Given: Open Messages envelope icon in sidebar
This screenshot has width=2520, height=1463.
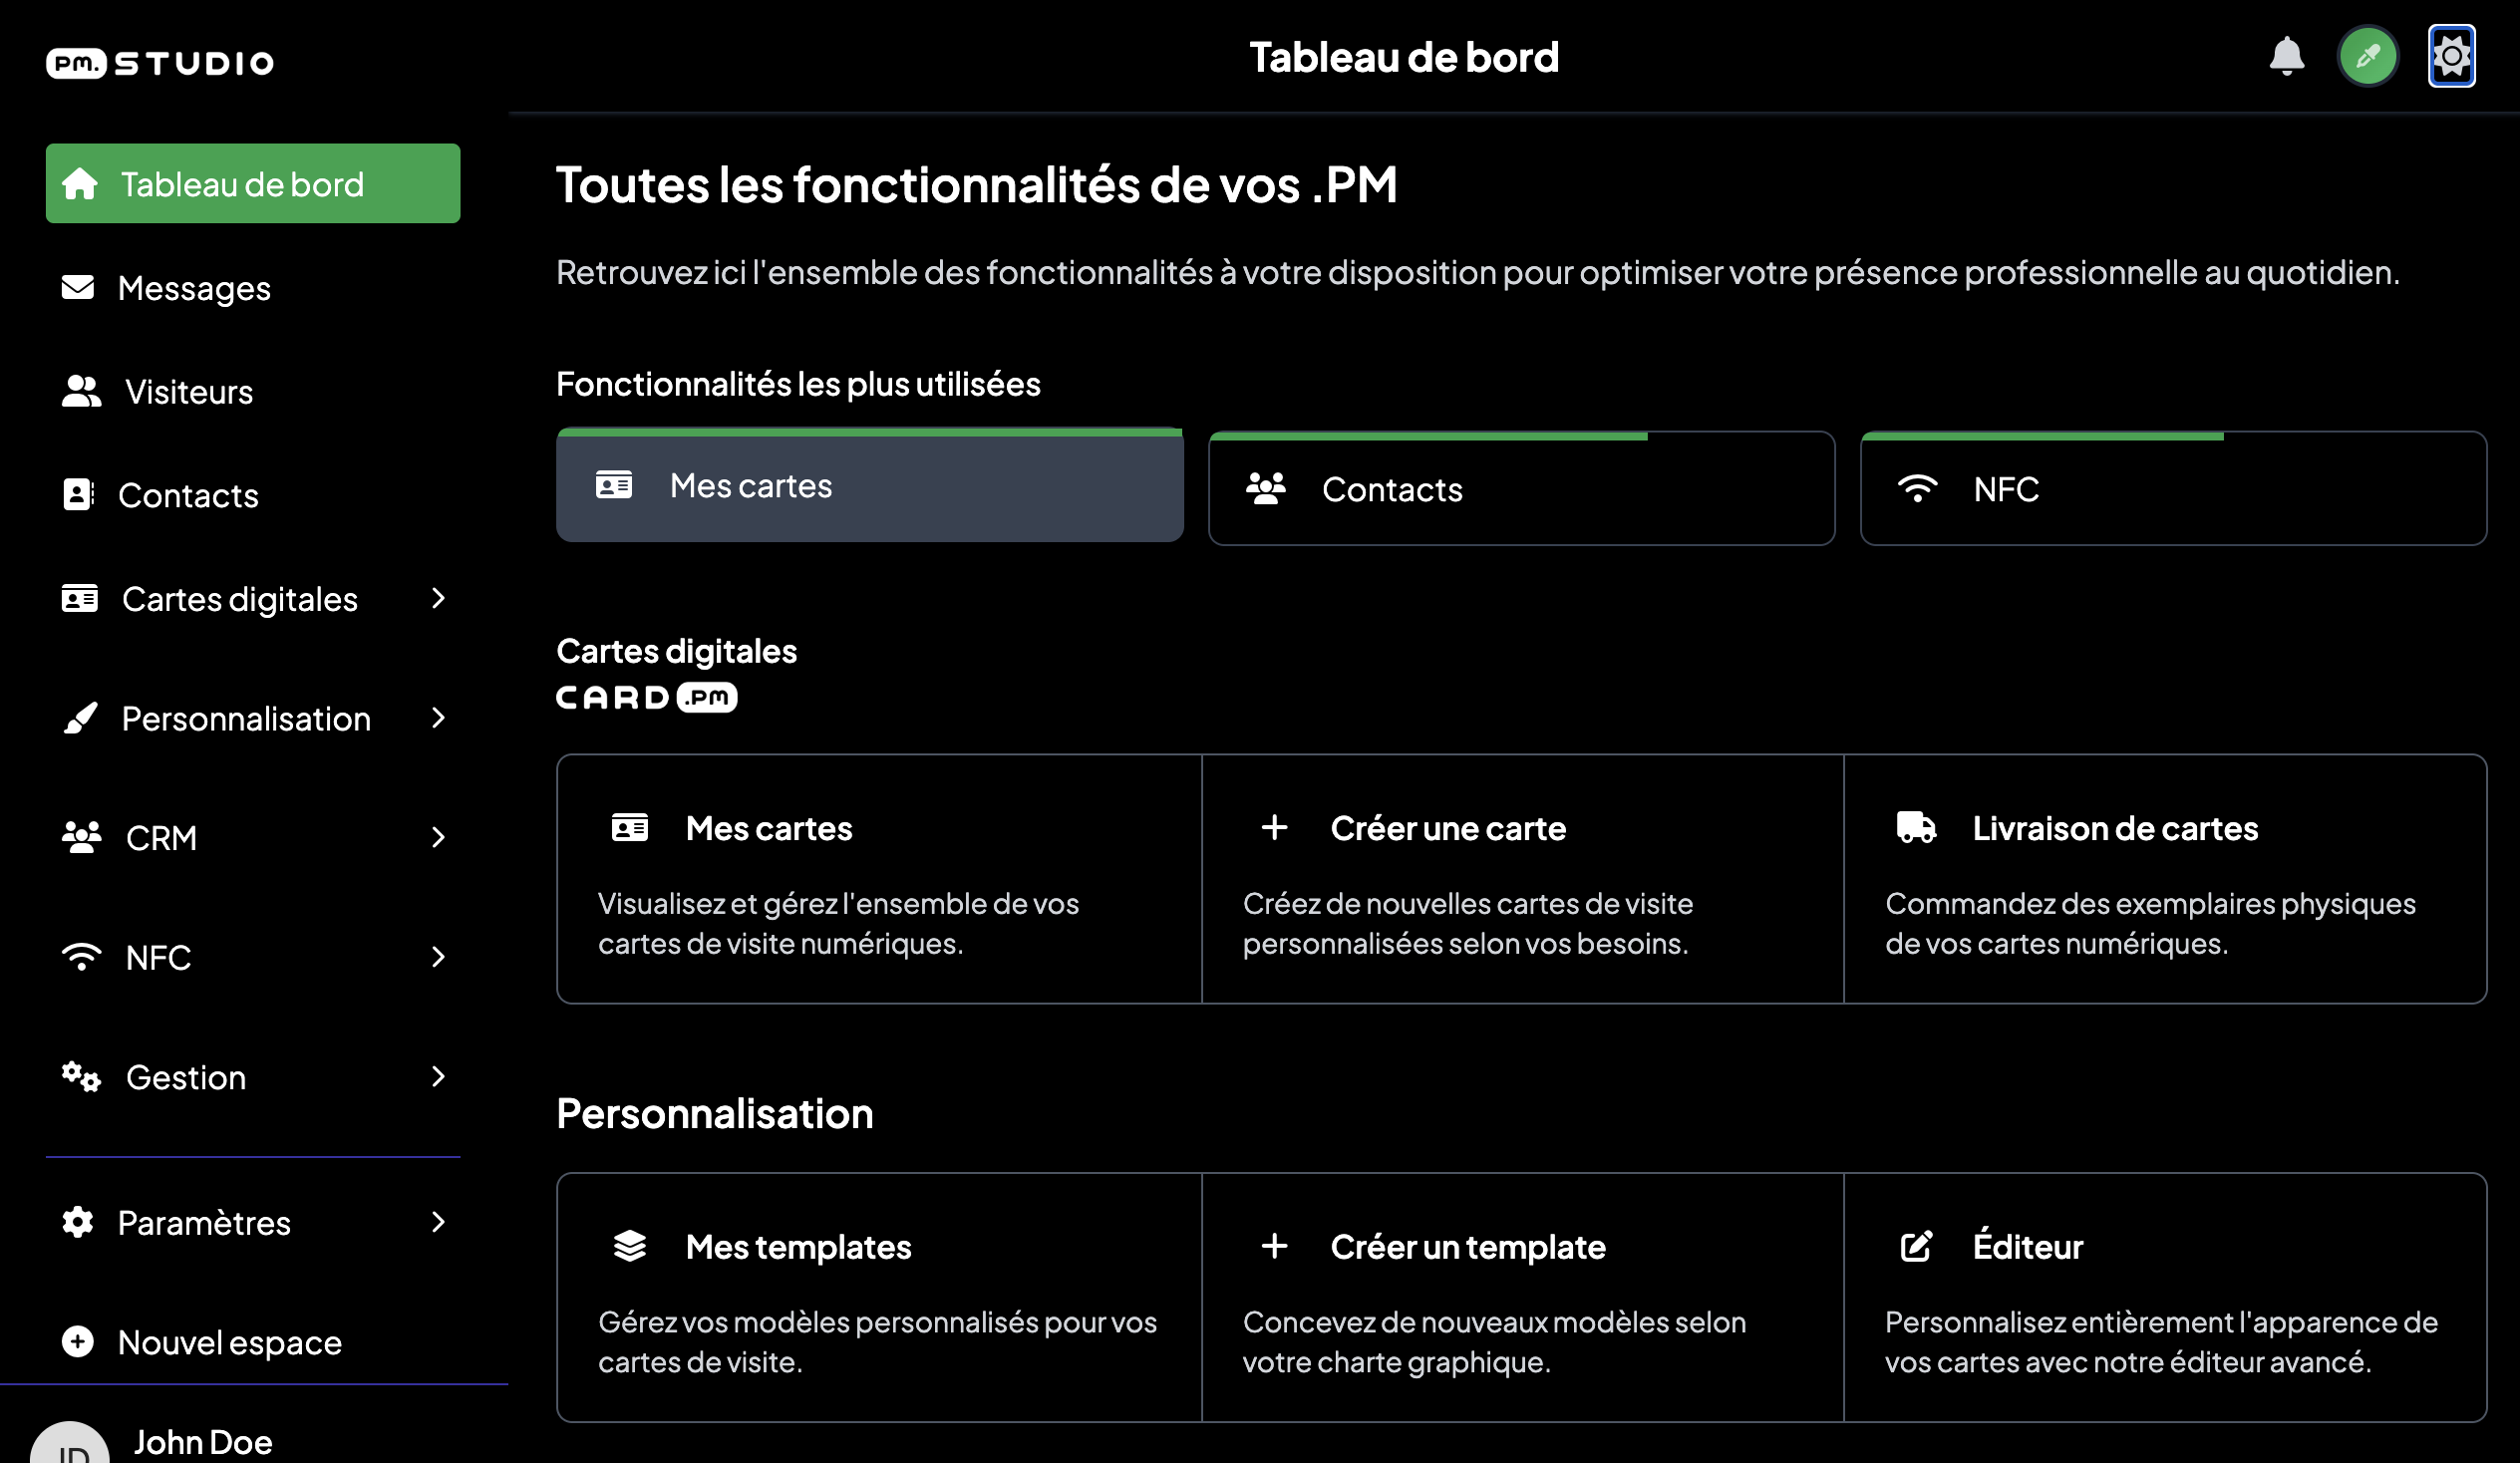Looking at the screenshot, I should point(78,288).
